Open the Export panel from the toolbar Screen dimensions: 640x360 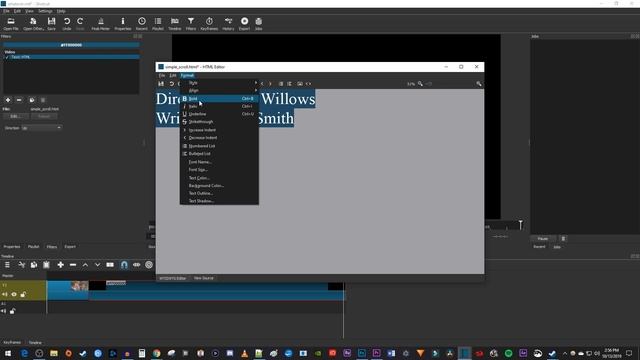(244, 24)
